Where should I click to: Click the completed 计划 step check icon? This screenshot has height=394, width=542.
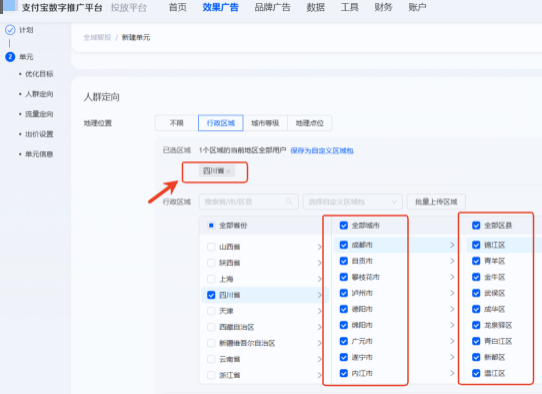click(10, 30)
